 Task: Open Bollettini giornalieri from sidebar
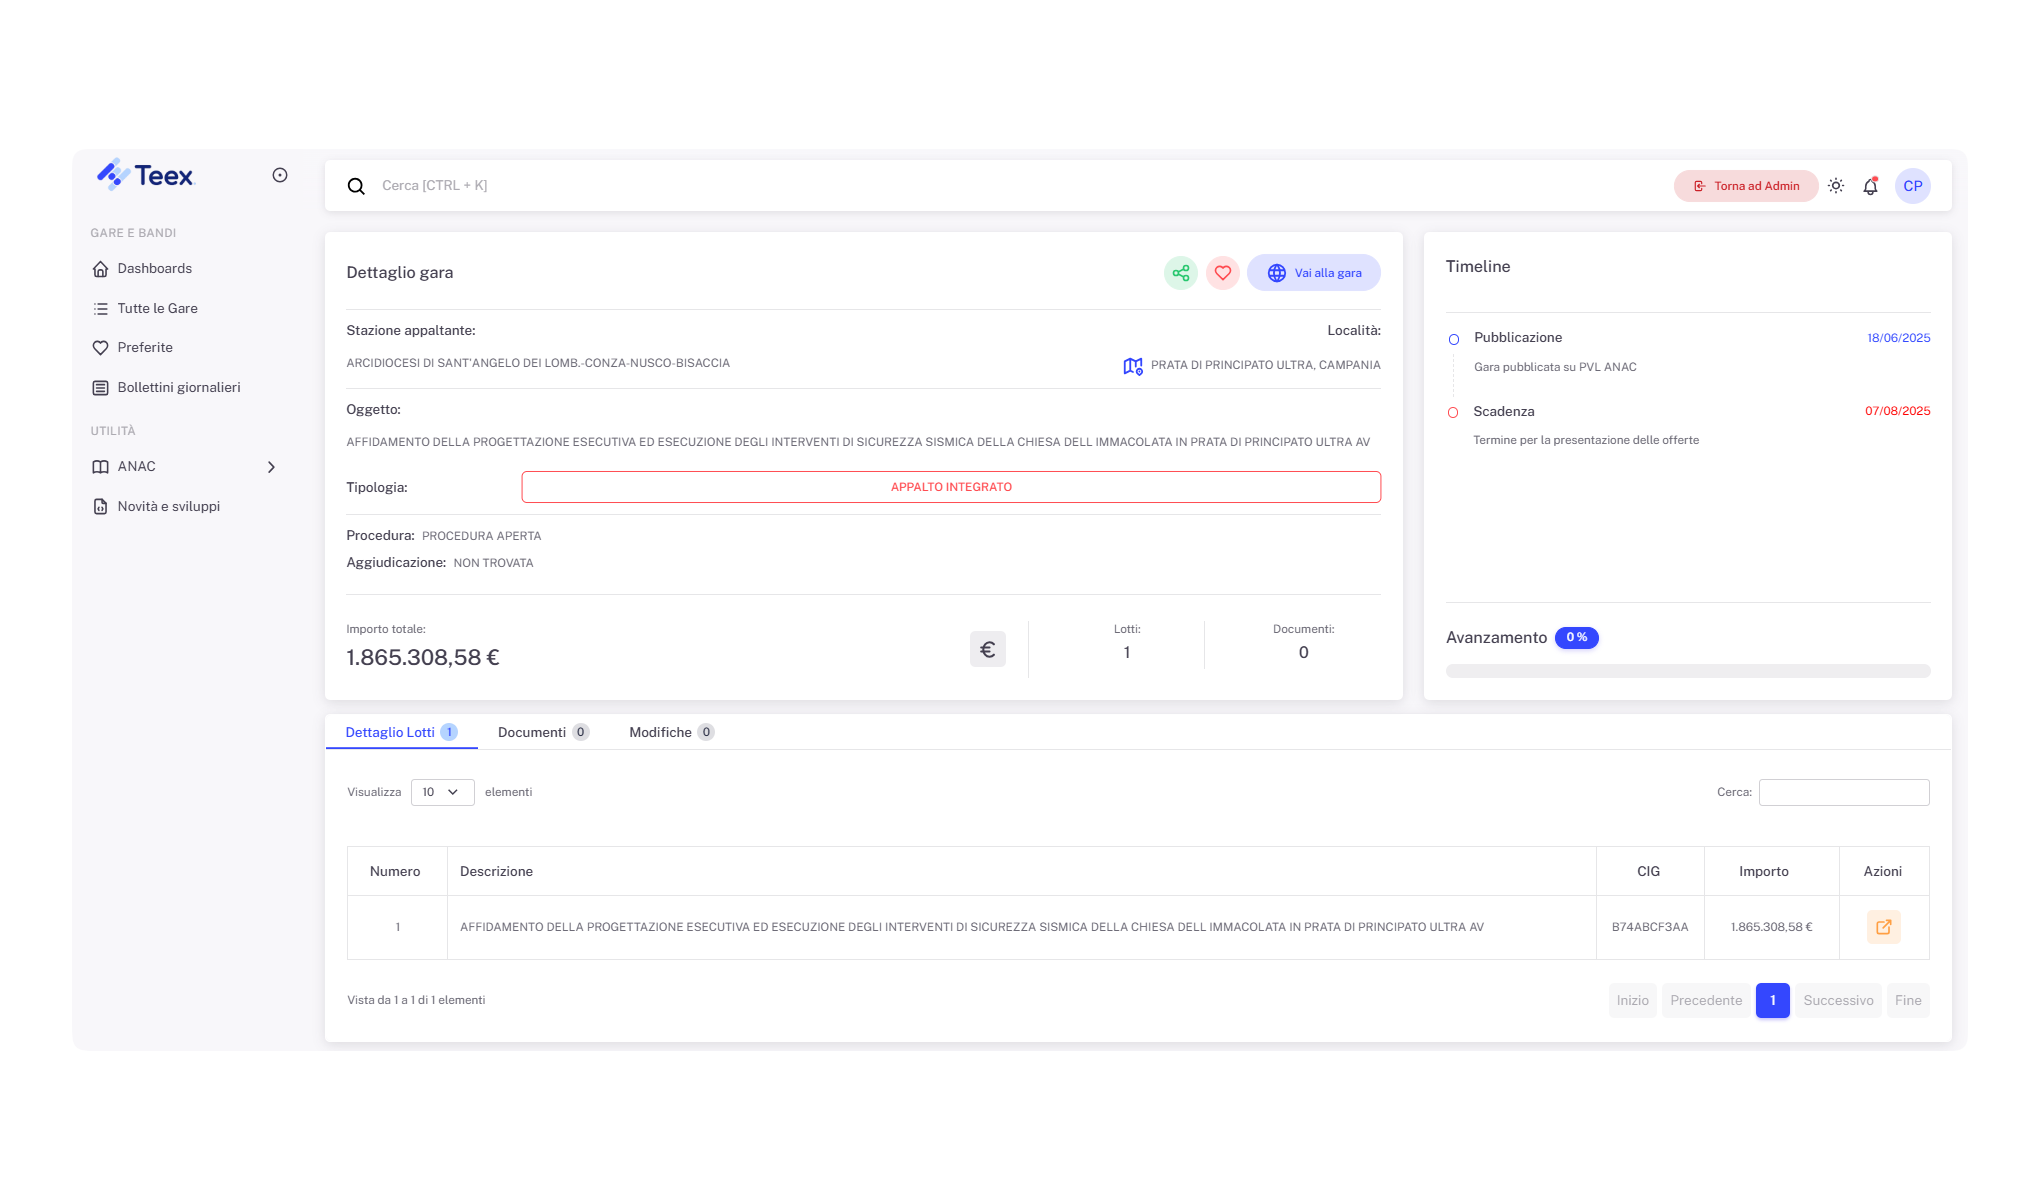point(178,387)
